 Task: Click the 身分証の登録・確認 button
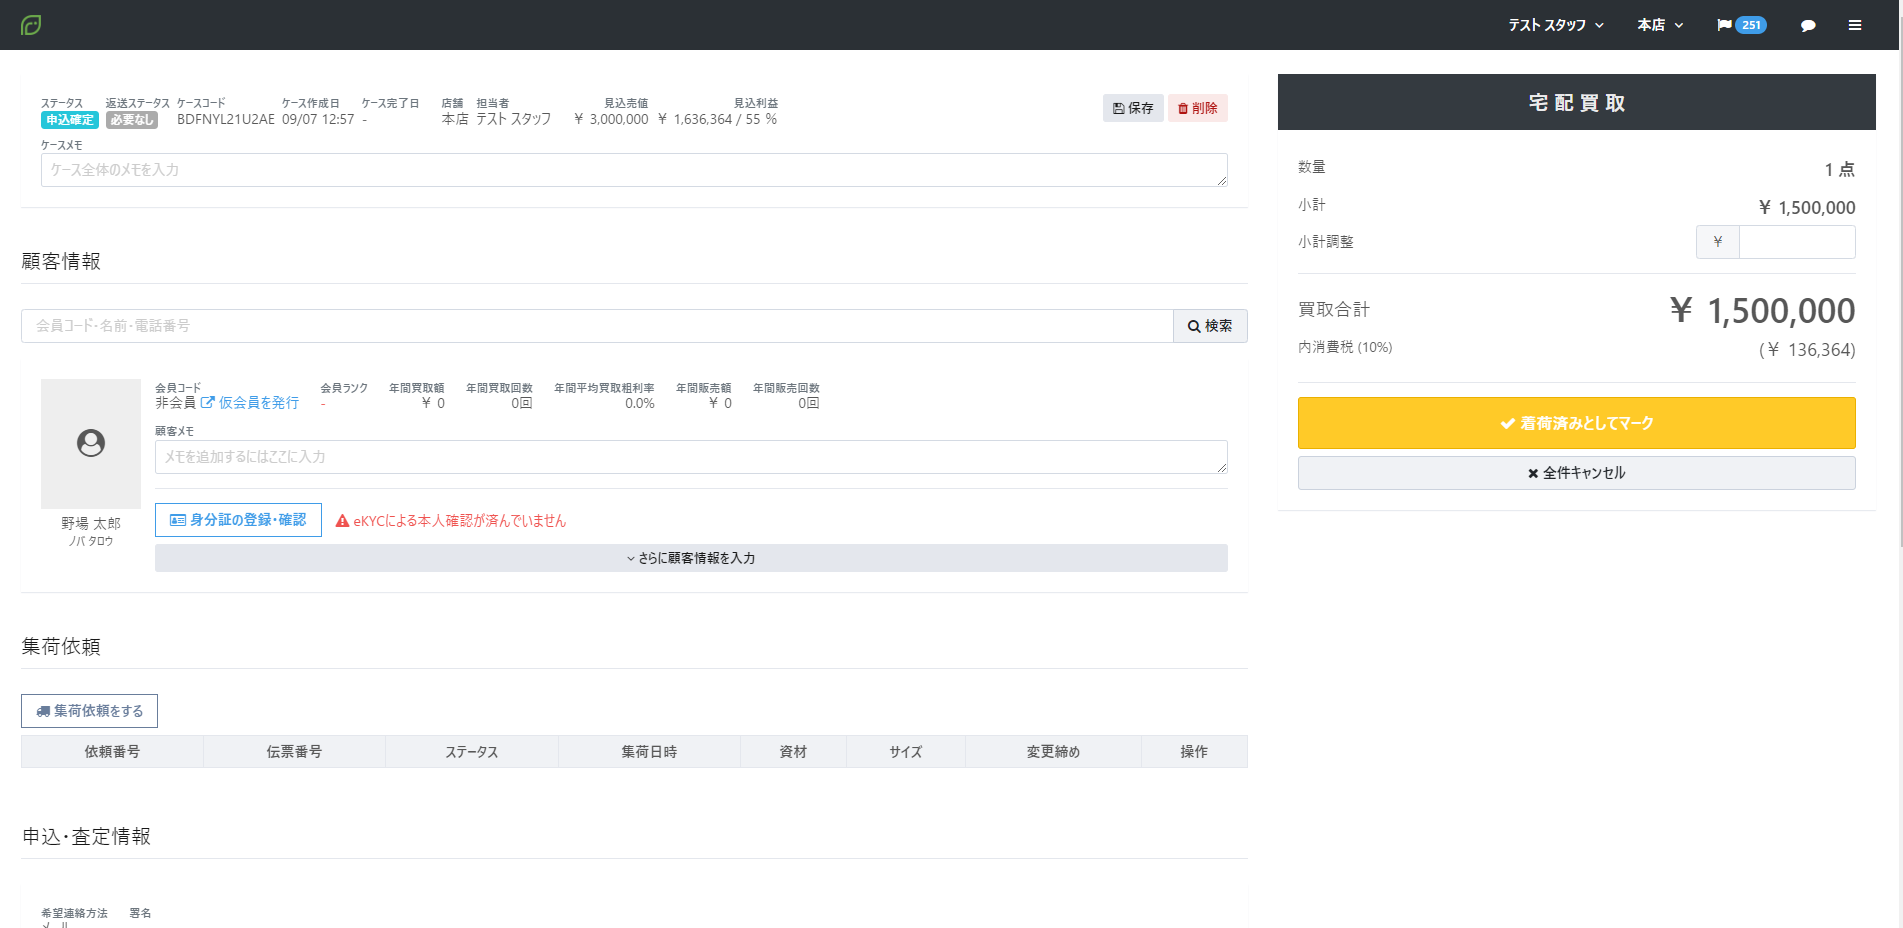coord(238,520)
